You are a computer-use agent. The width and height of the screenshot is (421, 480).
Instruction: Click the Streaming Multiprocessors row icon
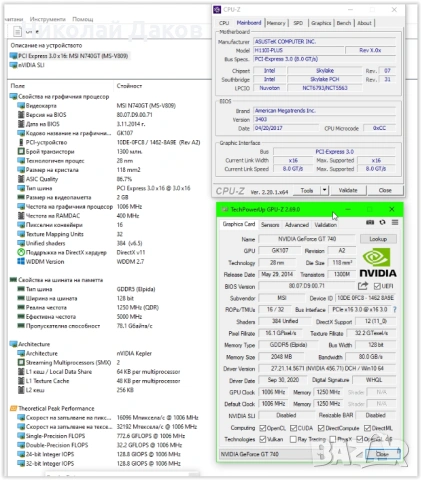pyautogui.click(x=21, y=362)
